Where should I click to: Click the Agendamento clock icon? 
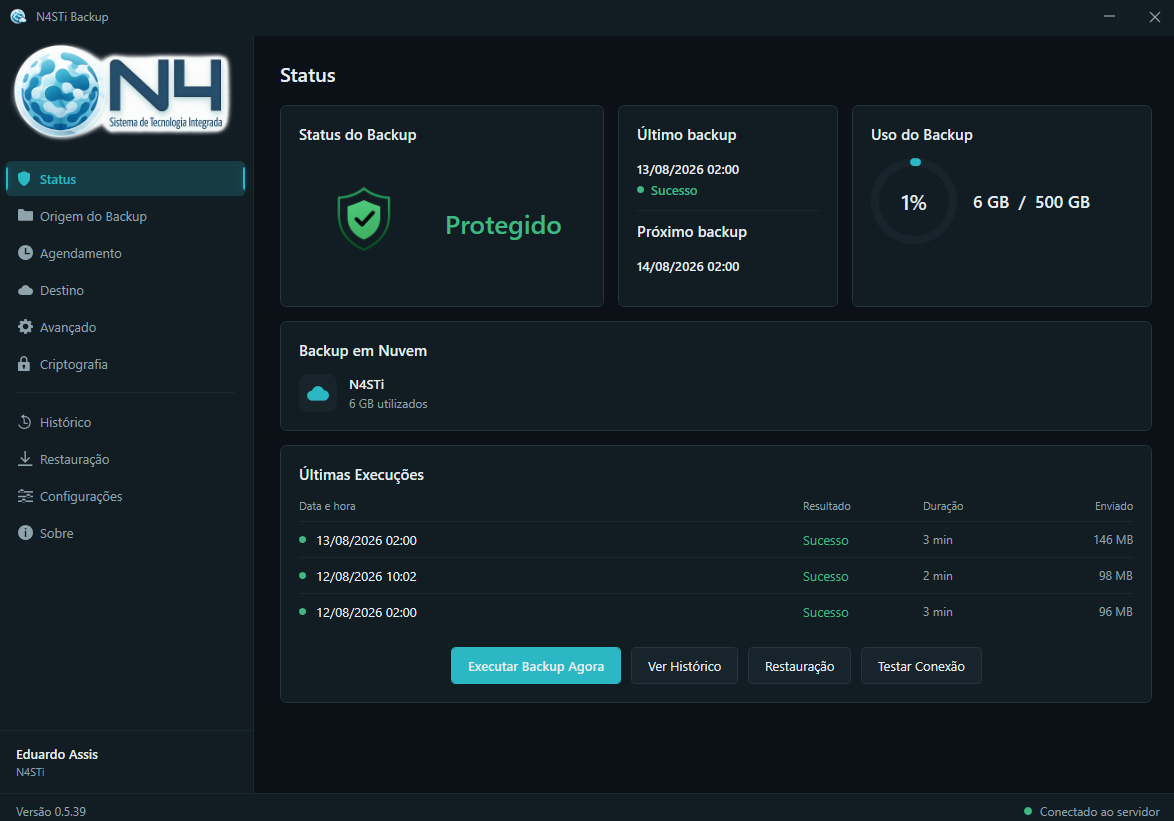pos(25,253)
